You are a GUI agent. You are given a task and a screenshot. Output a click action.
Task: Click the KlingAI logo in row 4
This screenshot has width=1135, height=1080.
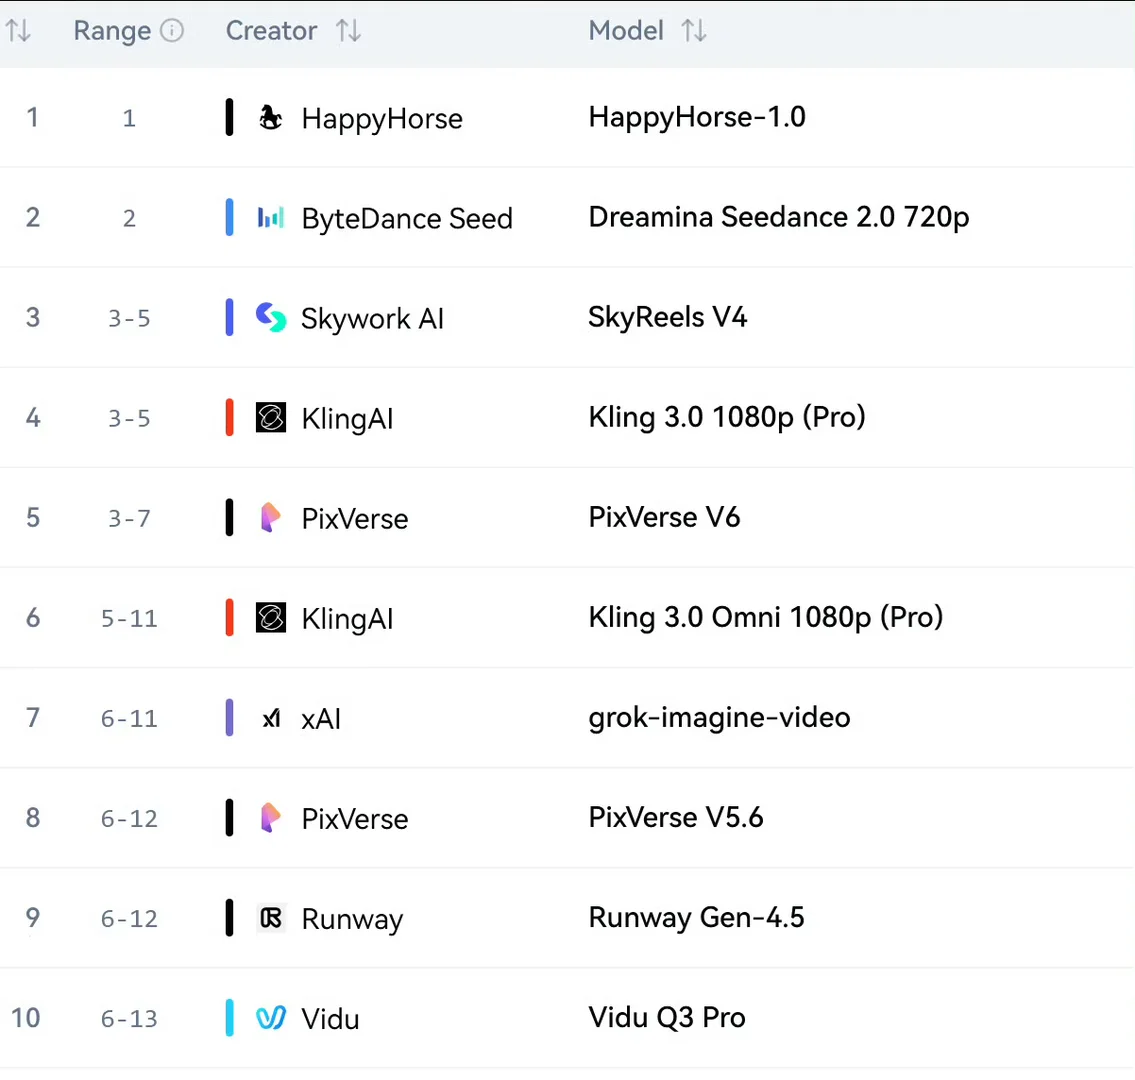271,418
